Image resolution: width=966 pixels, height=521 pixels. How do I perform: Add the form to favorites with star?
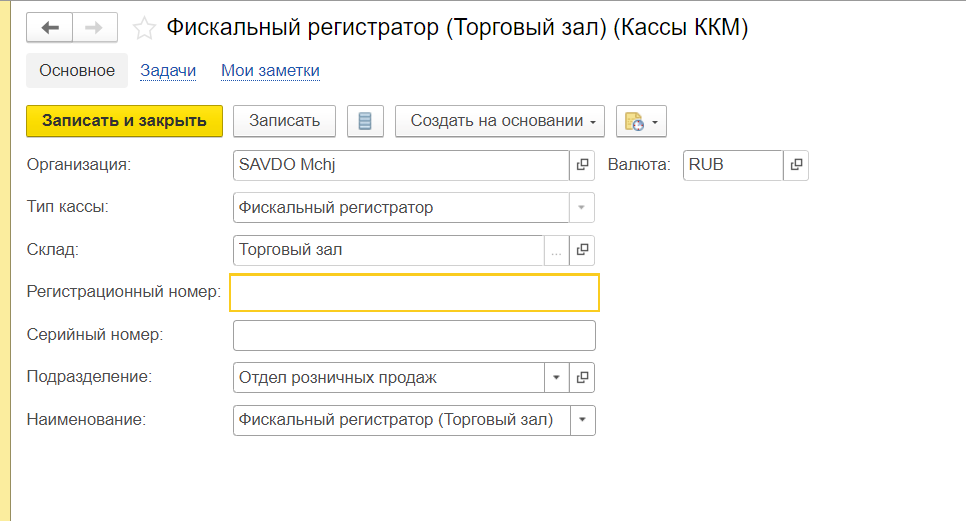coord(144,29)
